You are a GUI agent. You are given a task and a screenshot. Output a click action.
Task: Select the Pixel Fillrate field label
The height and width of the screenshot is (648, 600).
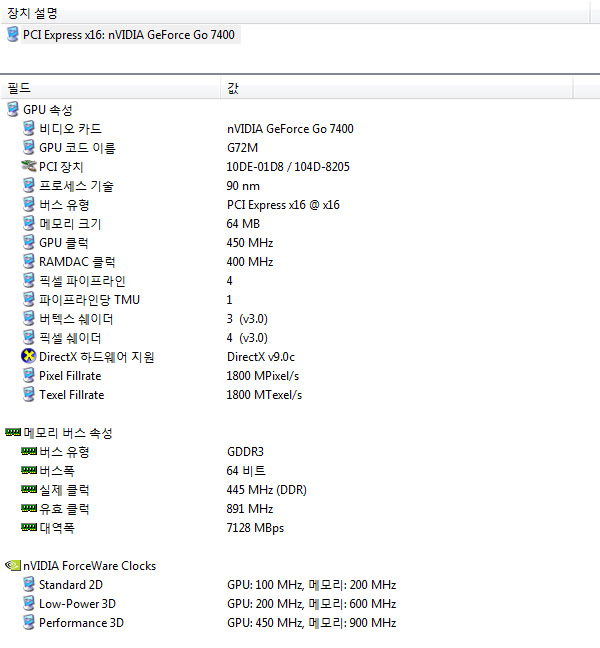[70, 376]
